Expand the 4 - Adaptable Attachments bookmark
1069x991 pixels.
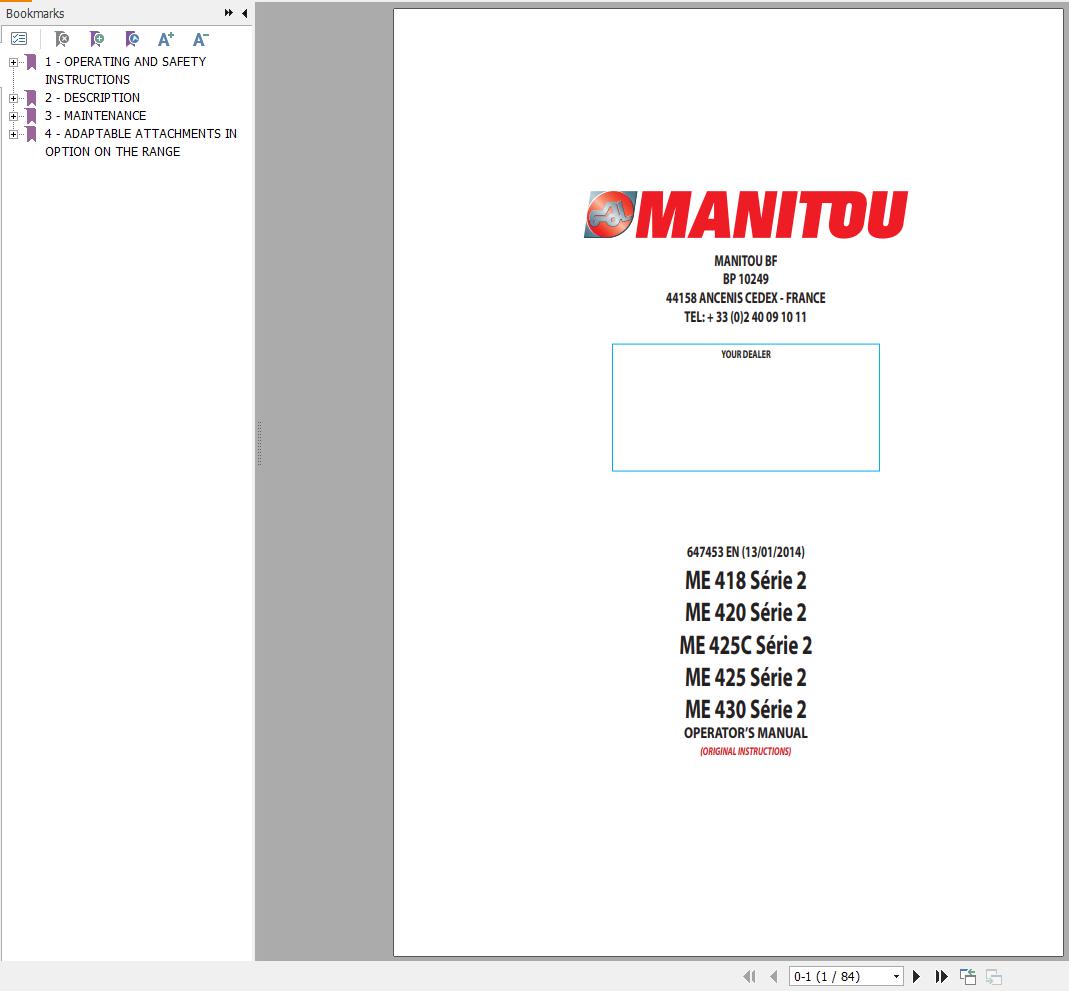click(x=13, y=134)
